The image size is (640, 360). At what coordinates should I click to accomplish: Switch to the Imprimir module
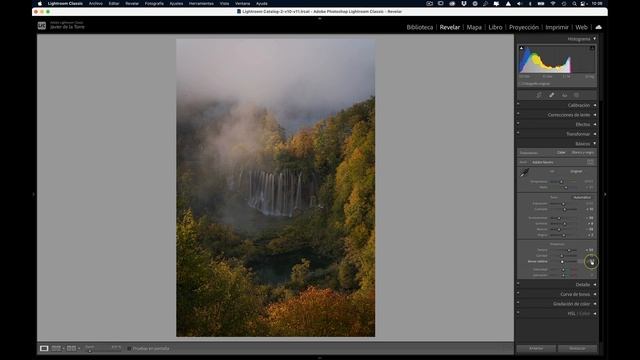tap(557, 27)
